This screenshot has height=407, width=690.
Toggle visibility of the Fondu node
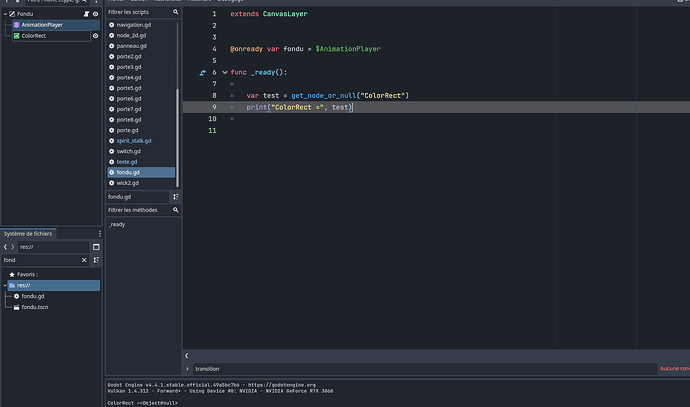95,14
